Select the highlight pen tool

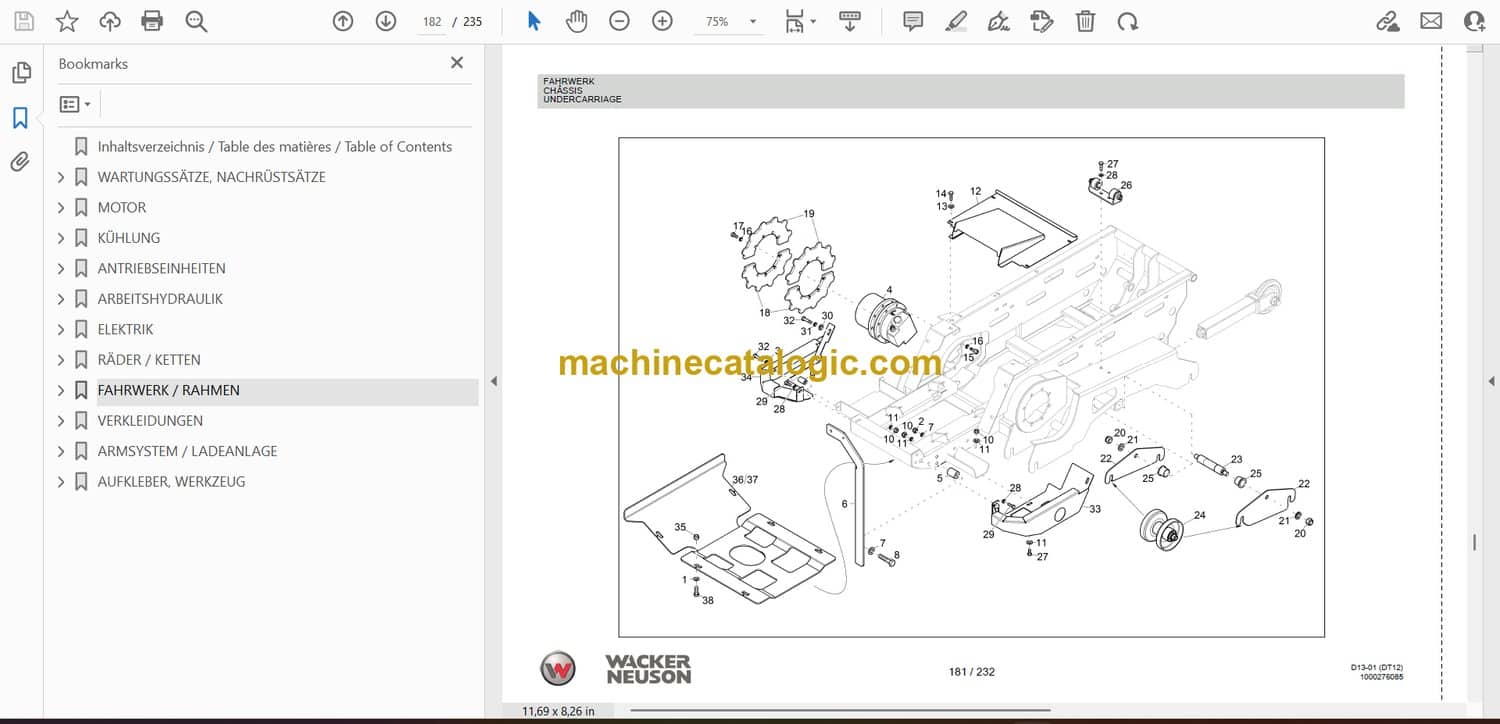point(956,21)
